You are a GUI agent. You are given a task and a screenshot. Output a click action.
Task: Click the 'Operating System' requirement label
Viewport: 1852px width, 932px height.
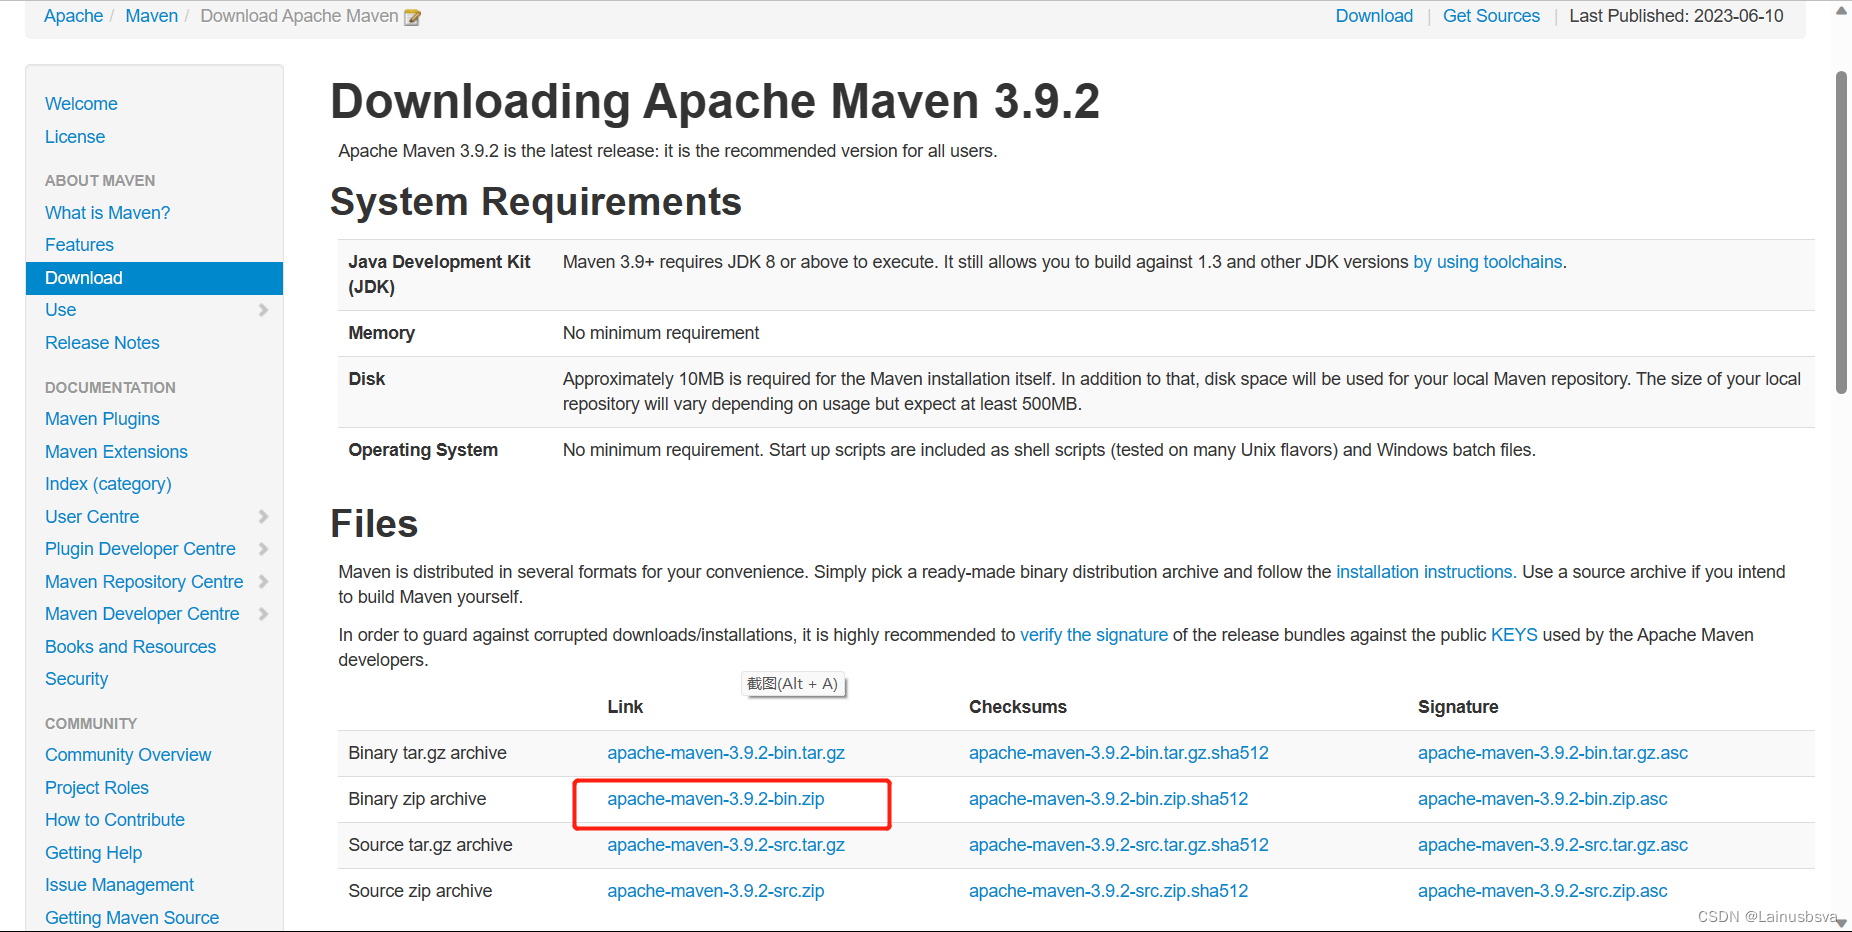(423, 450)
